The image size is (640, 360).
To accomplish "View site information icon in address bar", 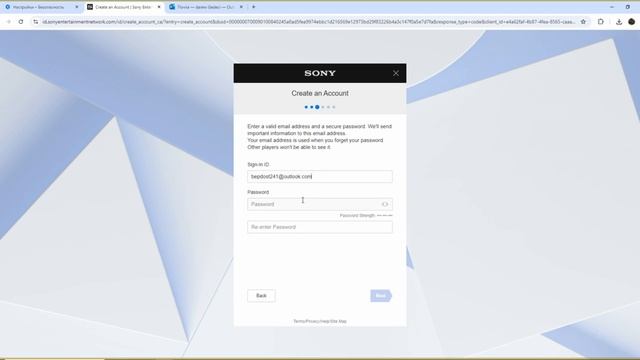I will (x=36, y=22).
